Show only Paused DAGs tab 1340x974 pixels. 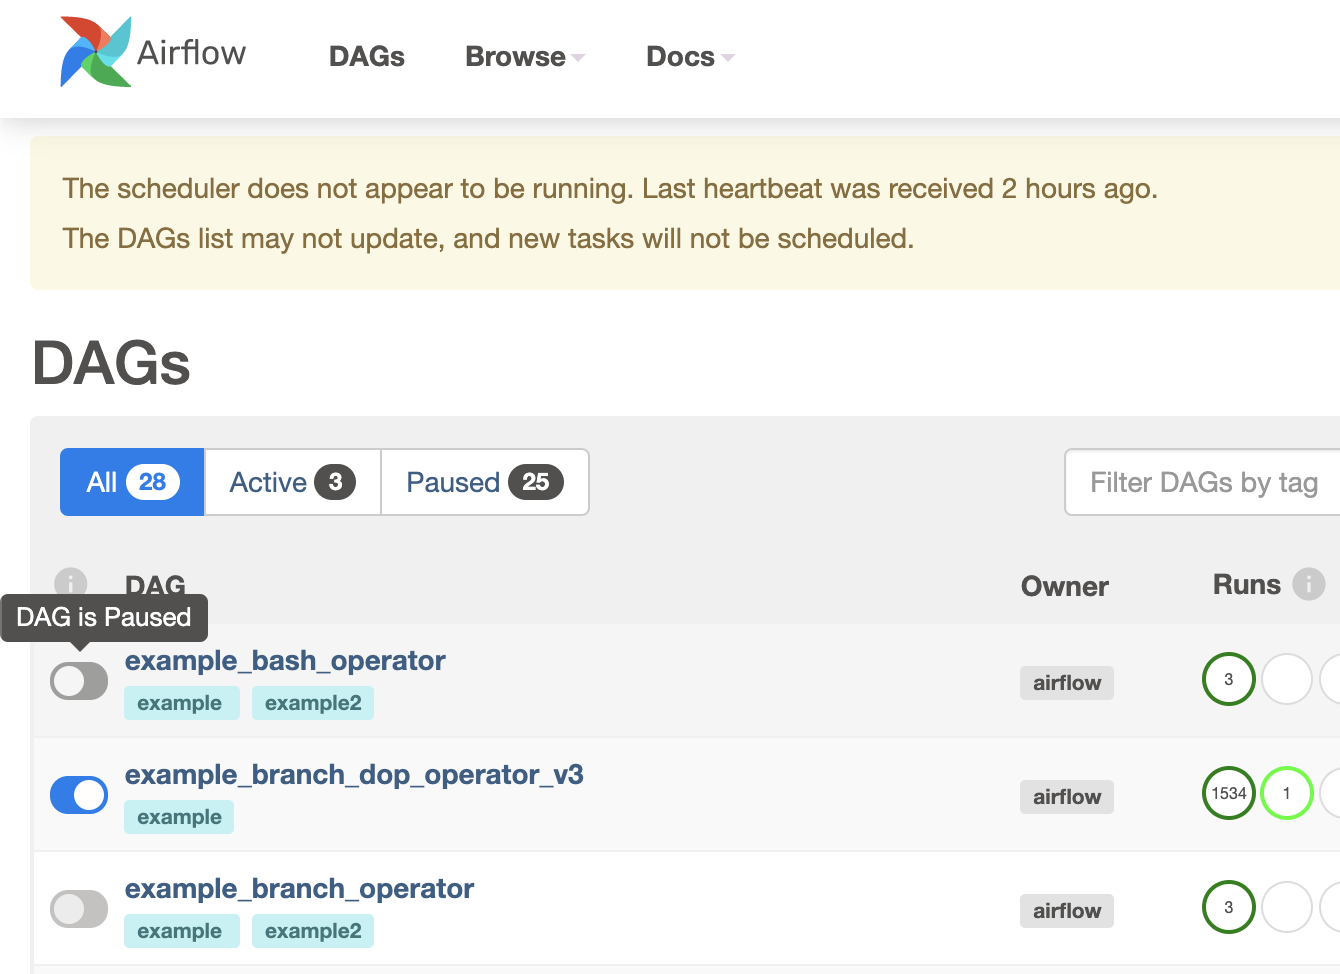485,482
